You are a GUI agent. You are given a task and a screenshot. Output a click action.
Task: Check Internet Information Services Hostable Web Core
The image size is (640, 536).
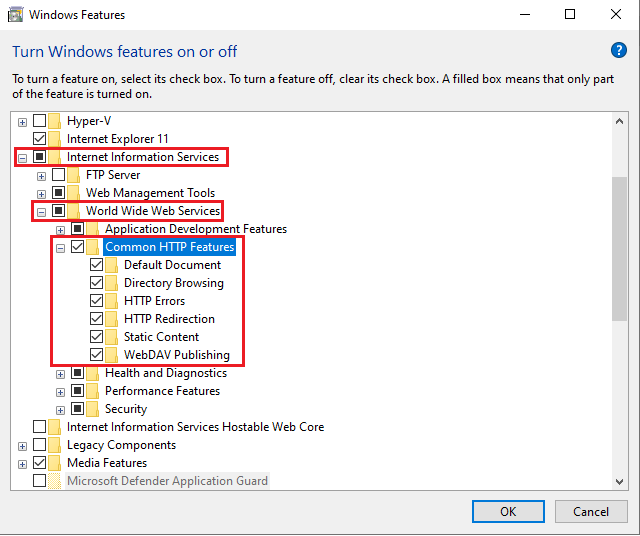(40, 427)
